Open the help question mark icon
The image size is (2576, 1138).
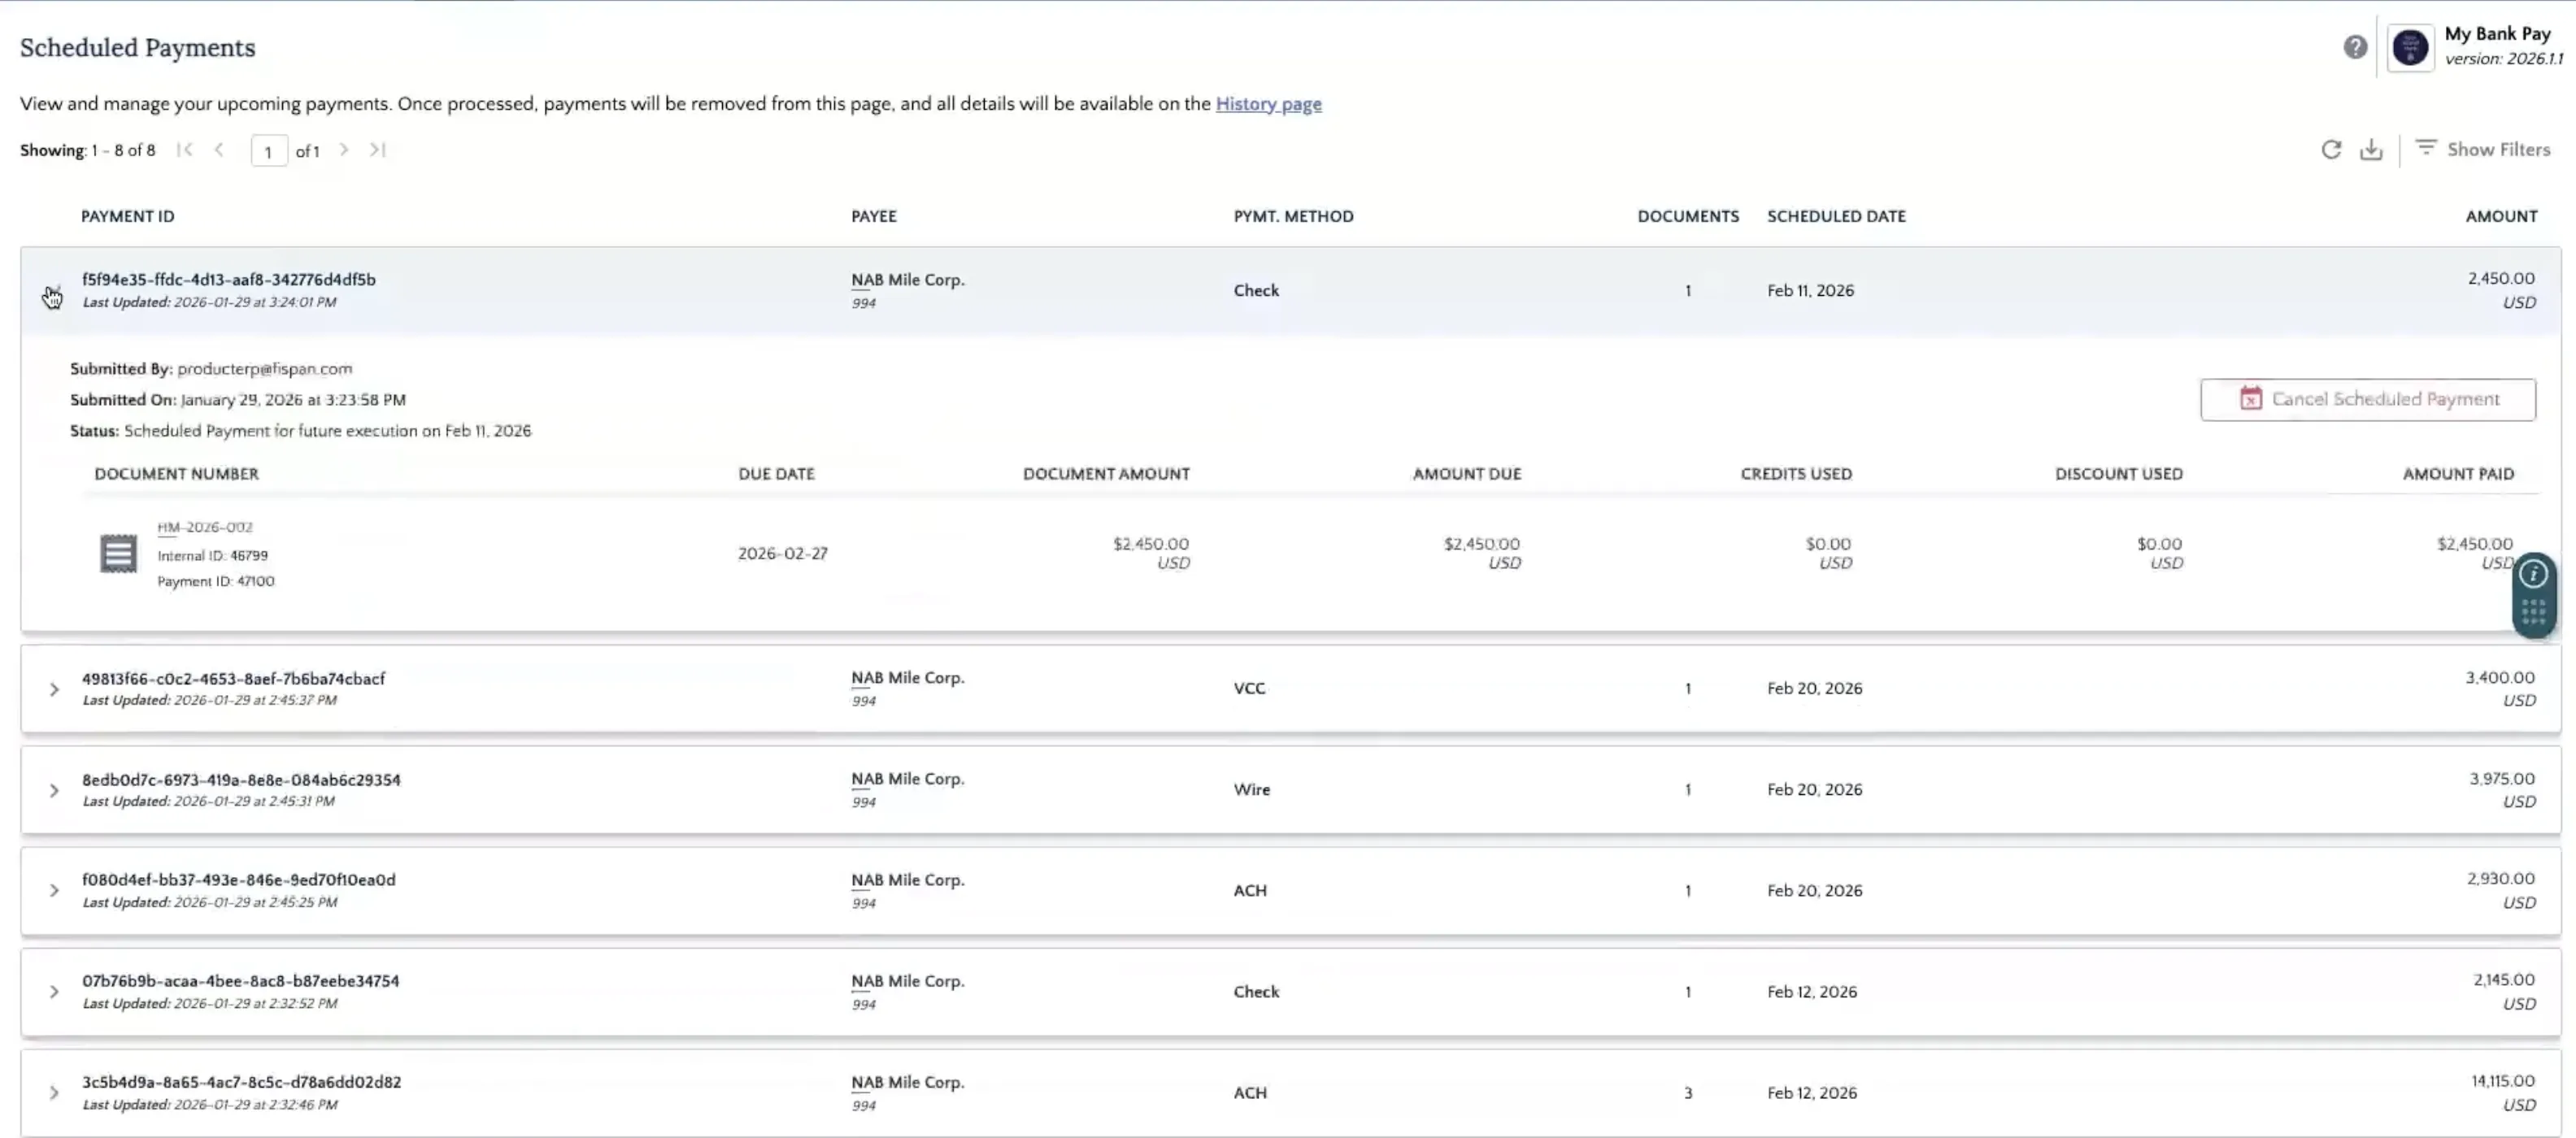click(2355, 47)
